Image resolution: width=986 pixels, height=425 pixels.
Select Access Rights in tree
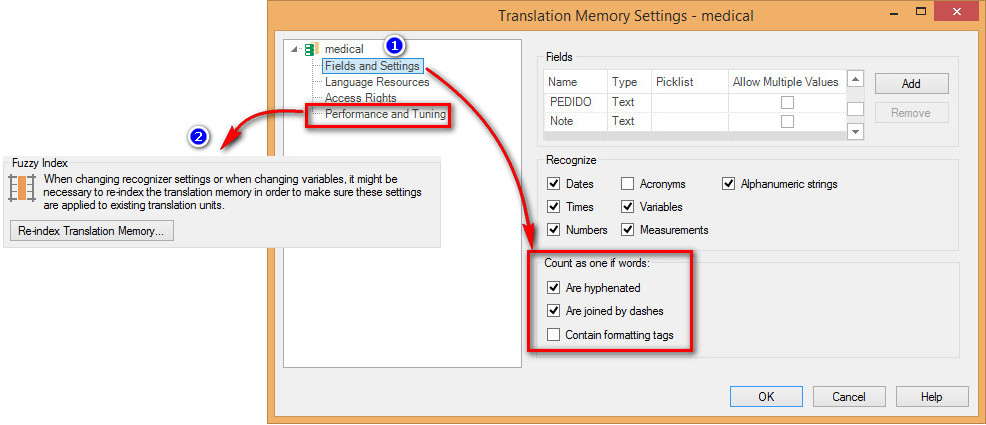(x=360, y=98)
